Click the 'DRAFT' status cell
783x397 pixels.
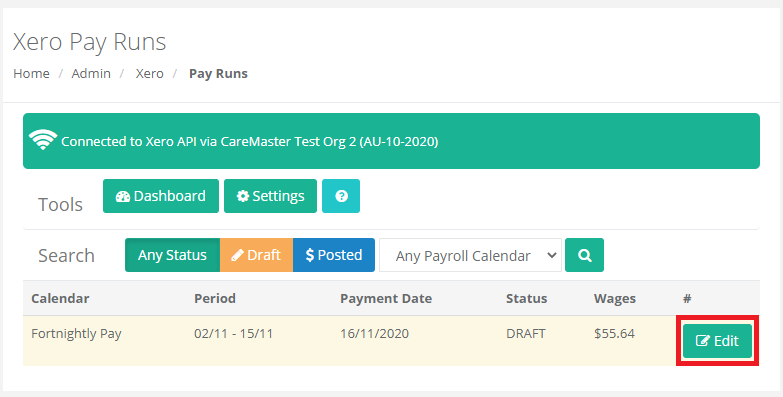coord(526,334)
